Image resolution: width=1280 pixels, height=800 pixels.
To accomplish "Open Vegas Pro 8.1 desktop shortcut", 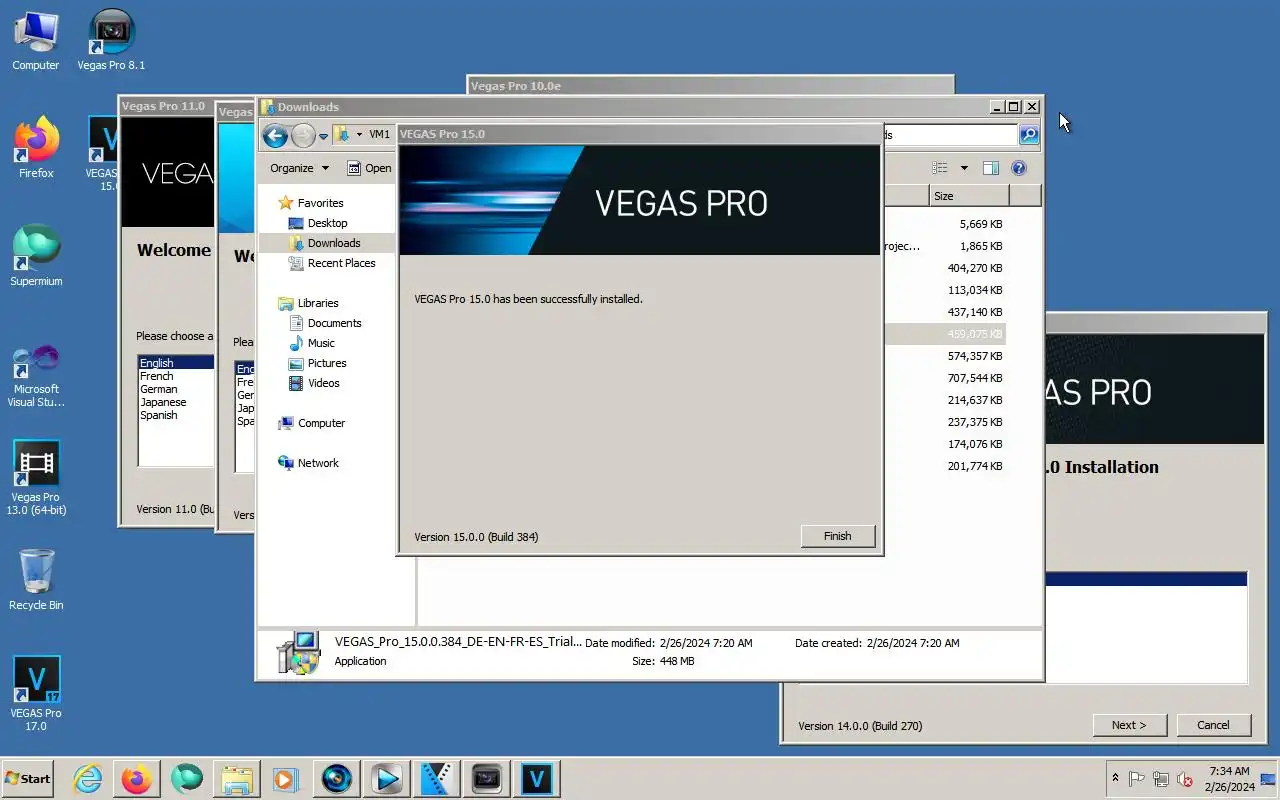I will (111, 41).
